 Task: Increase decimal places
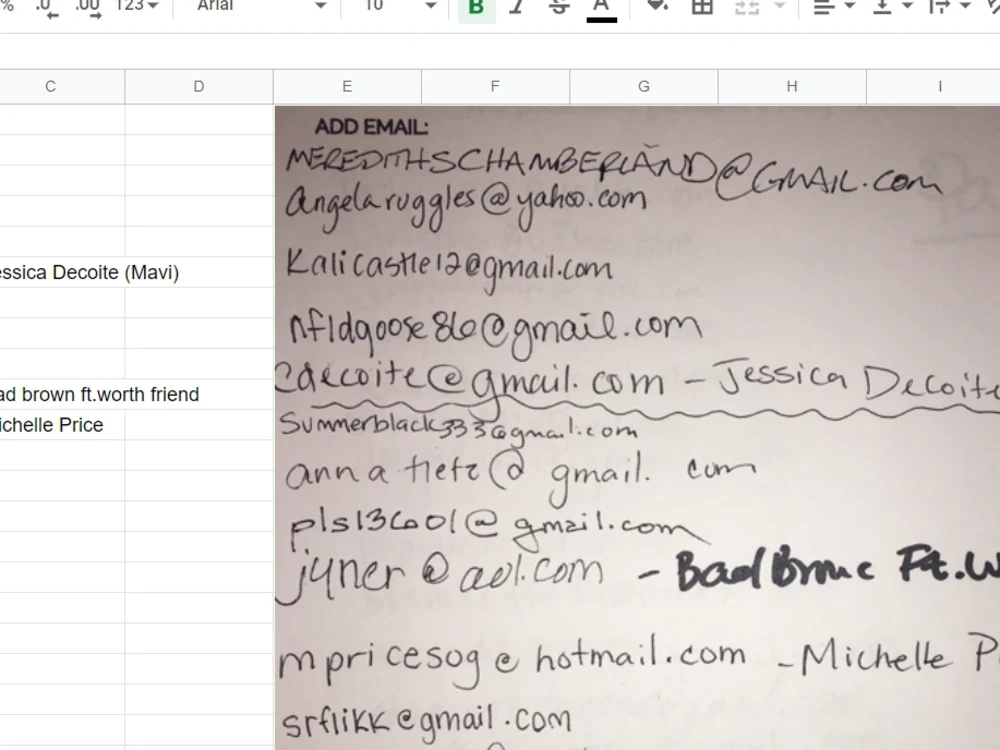[x=86, y=8]
